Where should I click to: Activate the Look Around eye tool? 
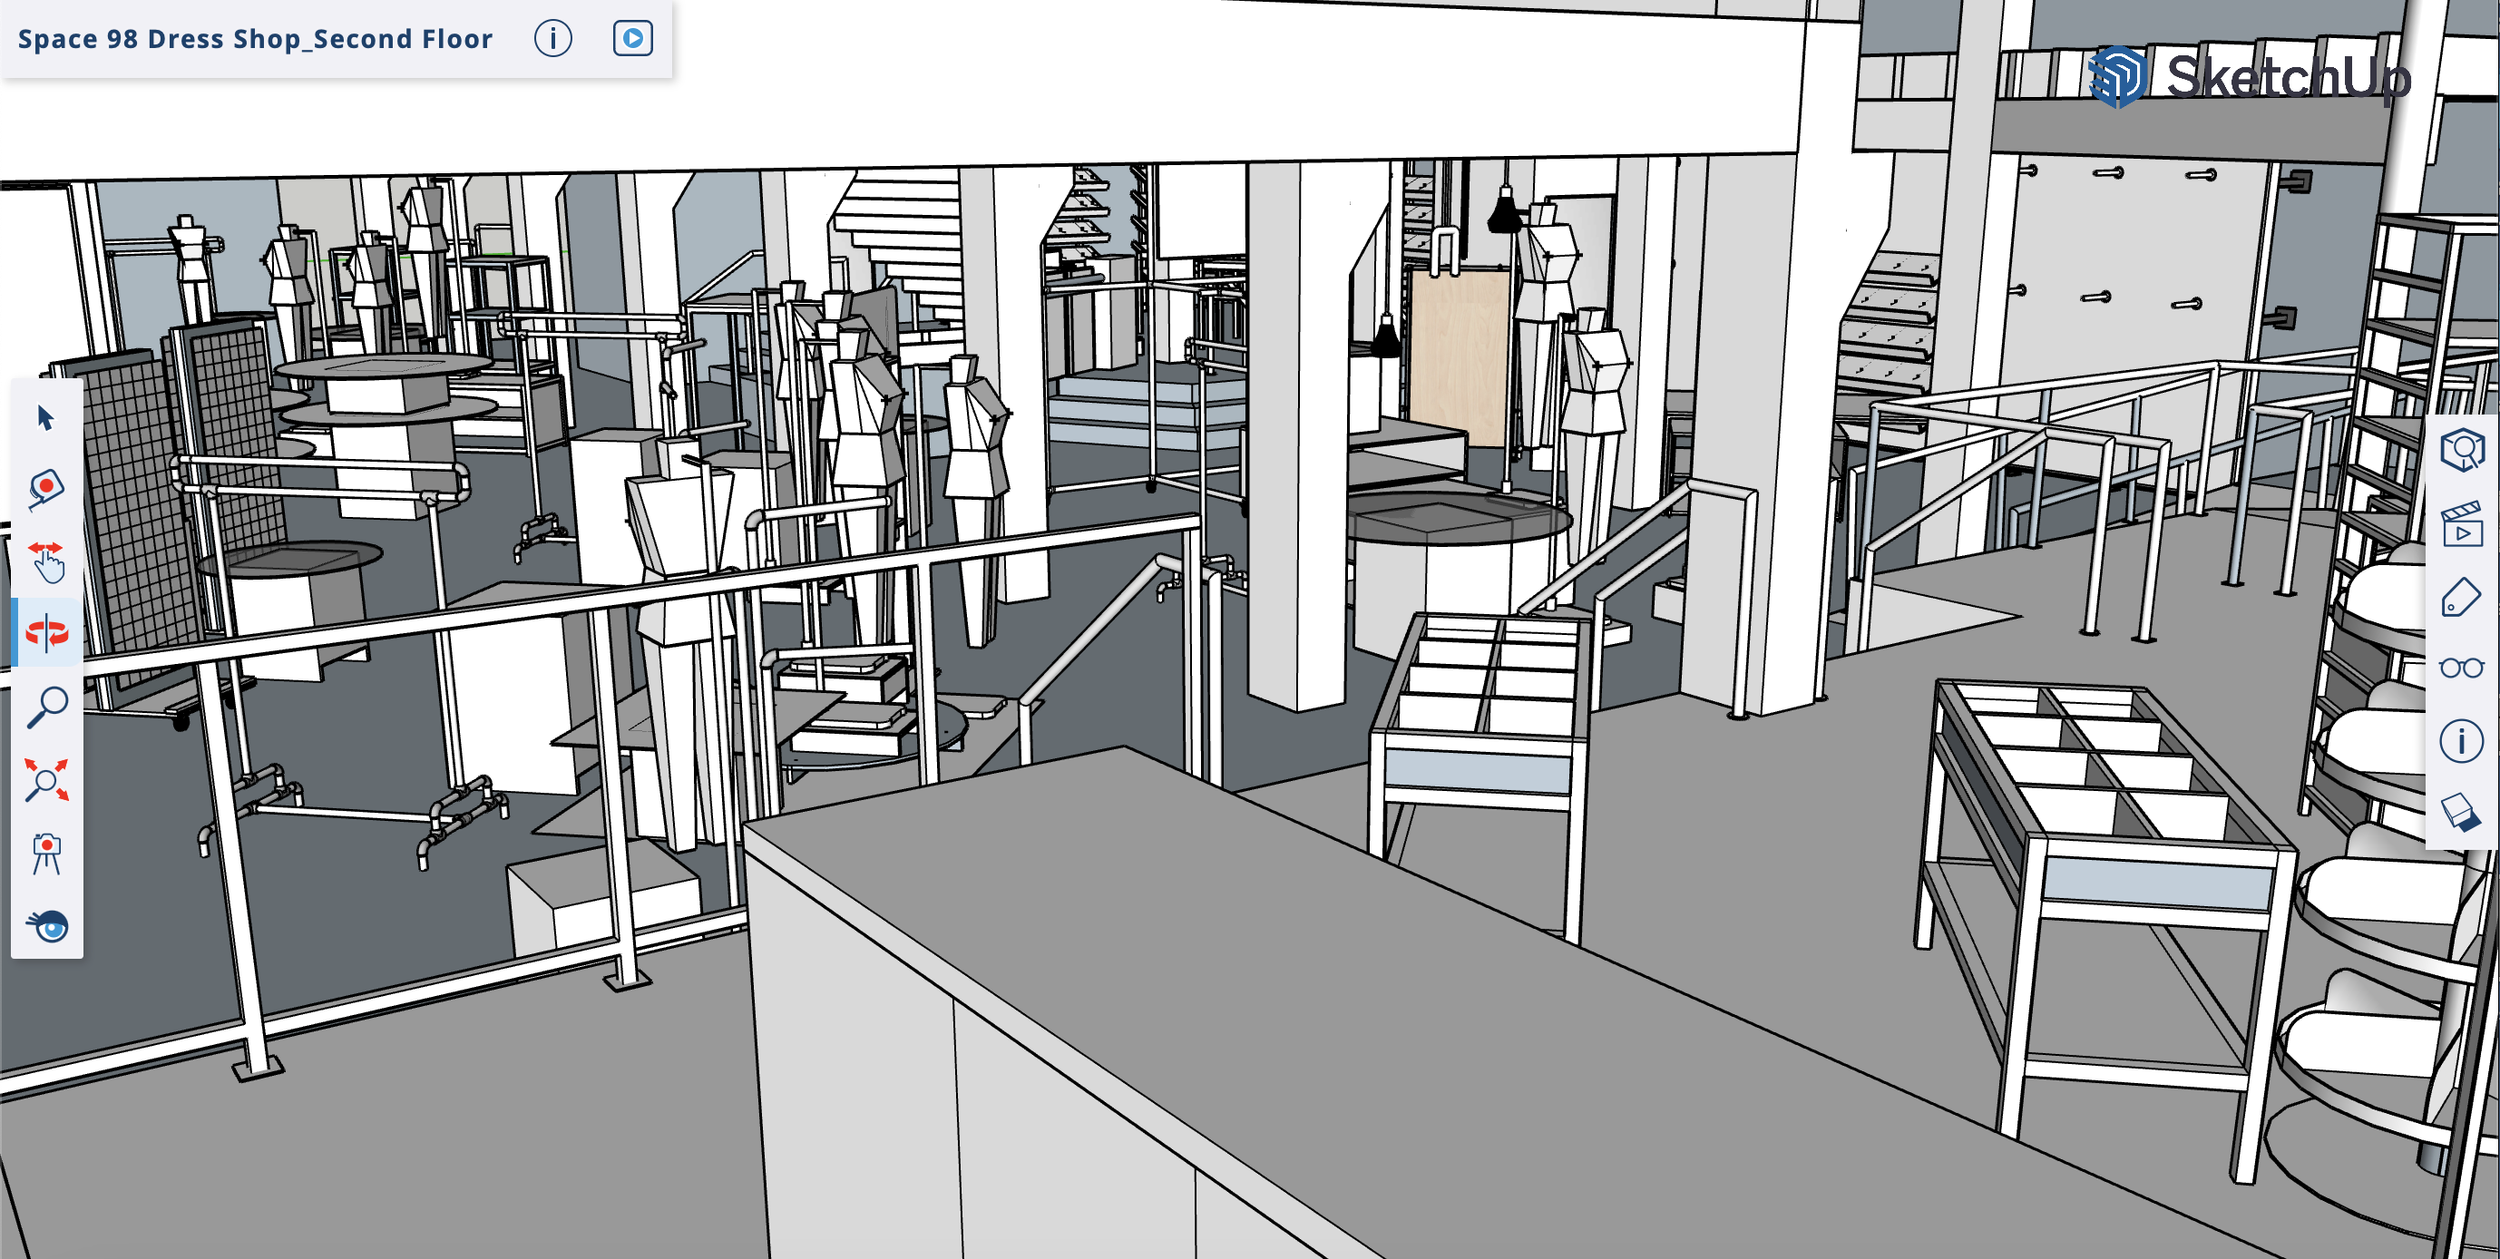pos(46,926)
